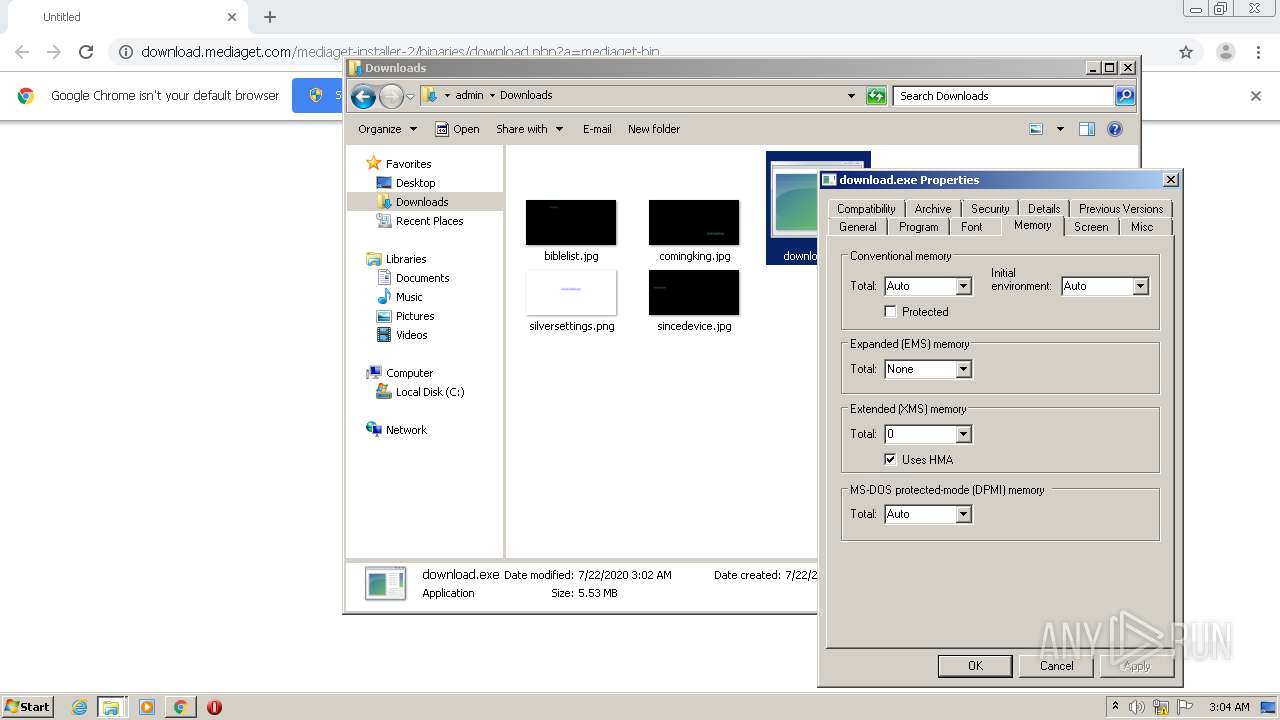The image size is (1280, 720).
Task: Select Recent Places in navigation pane
Action: [x=429, y=221]
